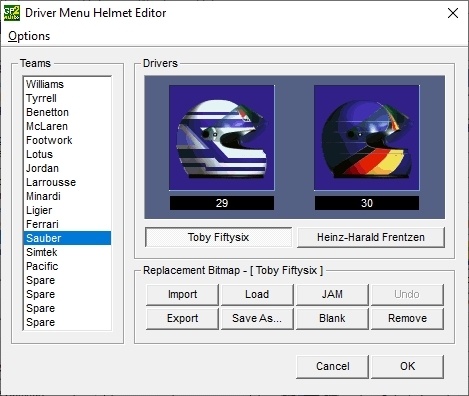Screen dimensions: 469x396
Task: Click the Export button
Action: (182, 319)
